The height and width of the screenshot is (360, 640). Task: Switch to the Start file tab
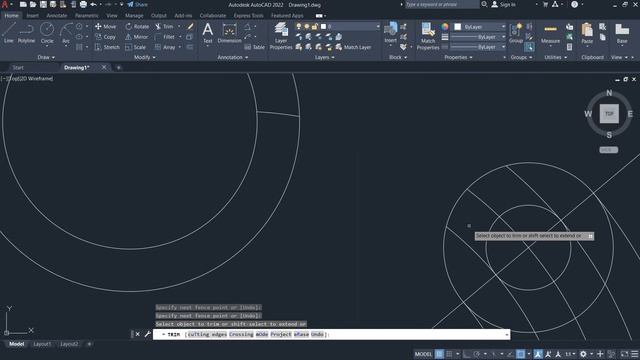[x=18, y=67]
